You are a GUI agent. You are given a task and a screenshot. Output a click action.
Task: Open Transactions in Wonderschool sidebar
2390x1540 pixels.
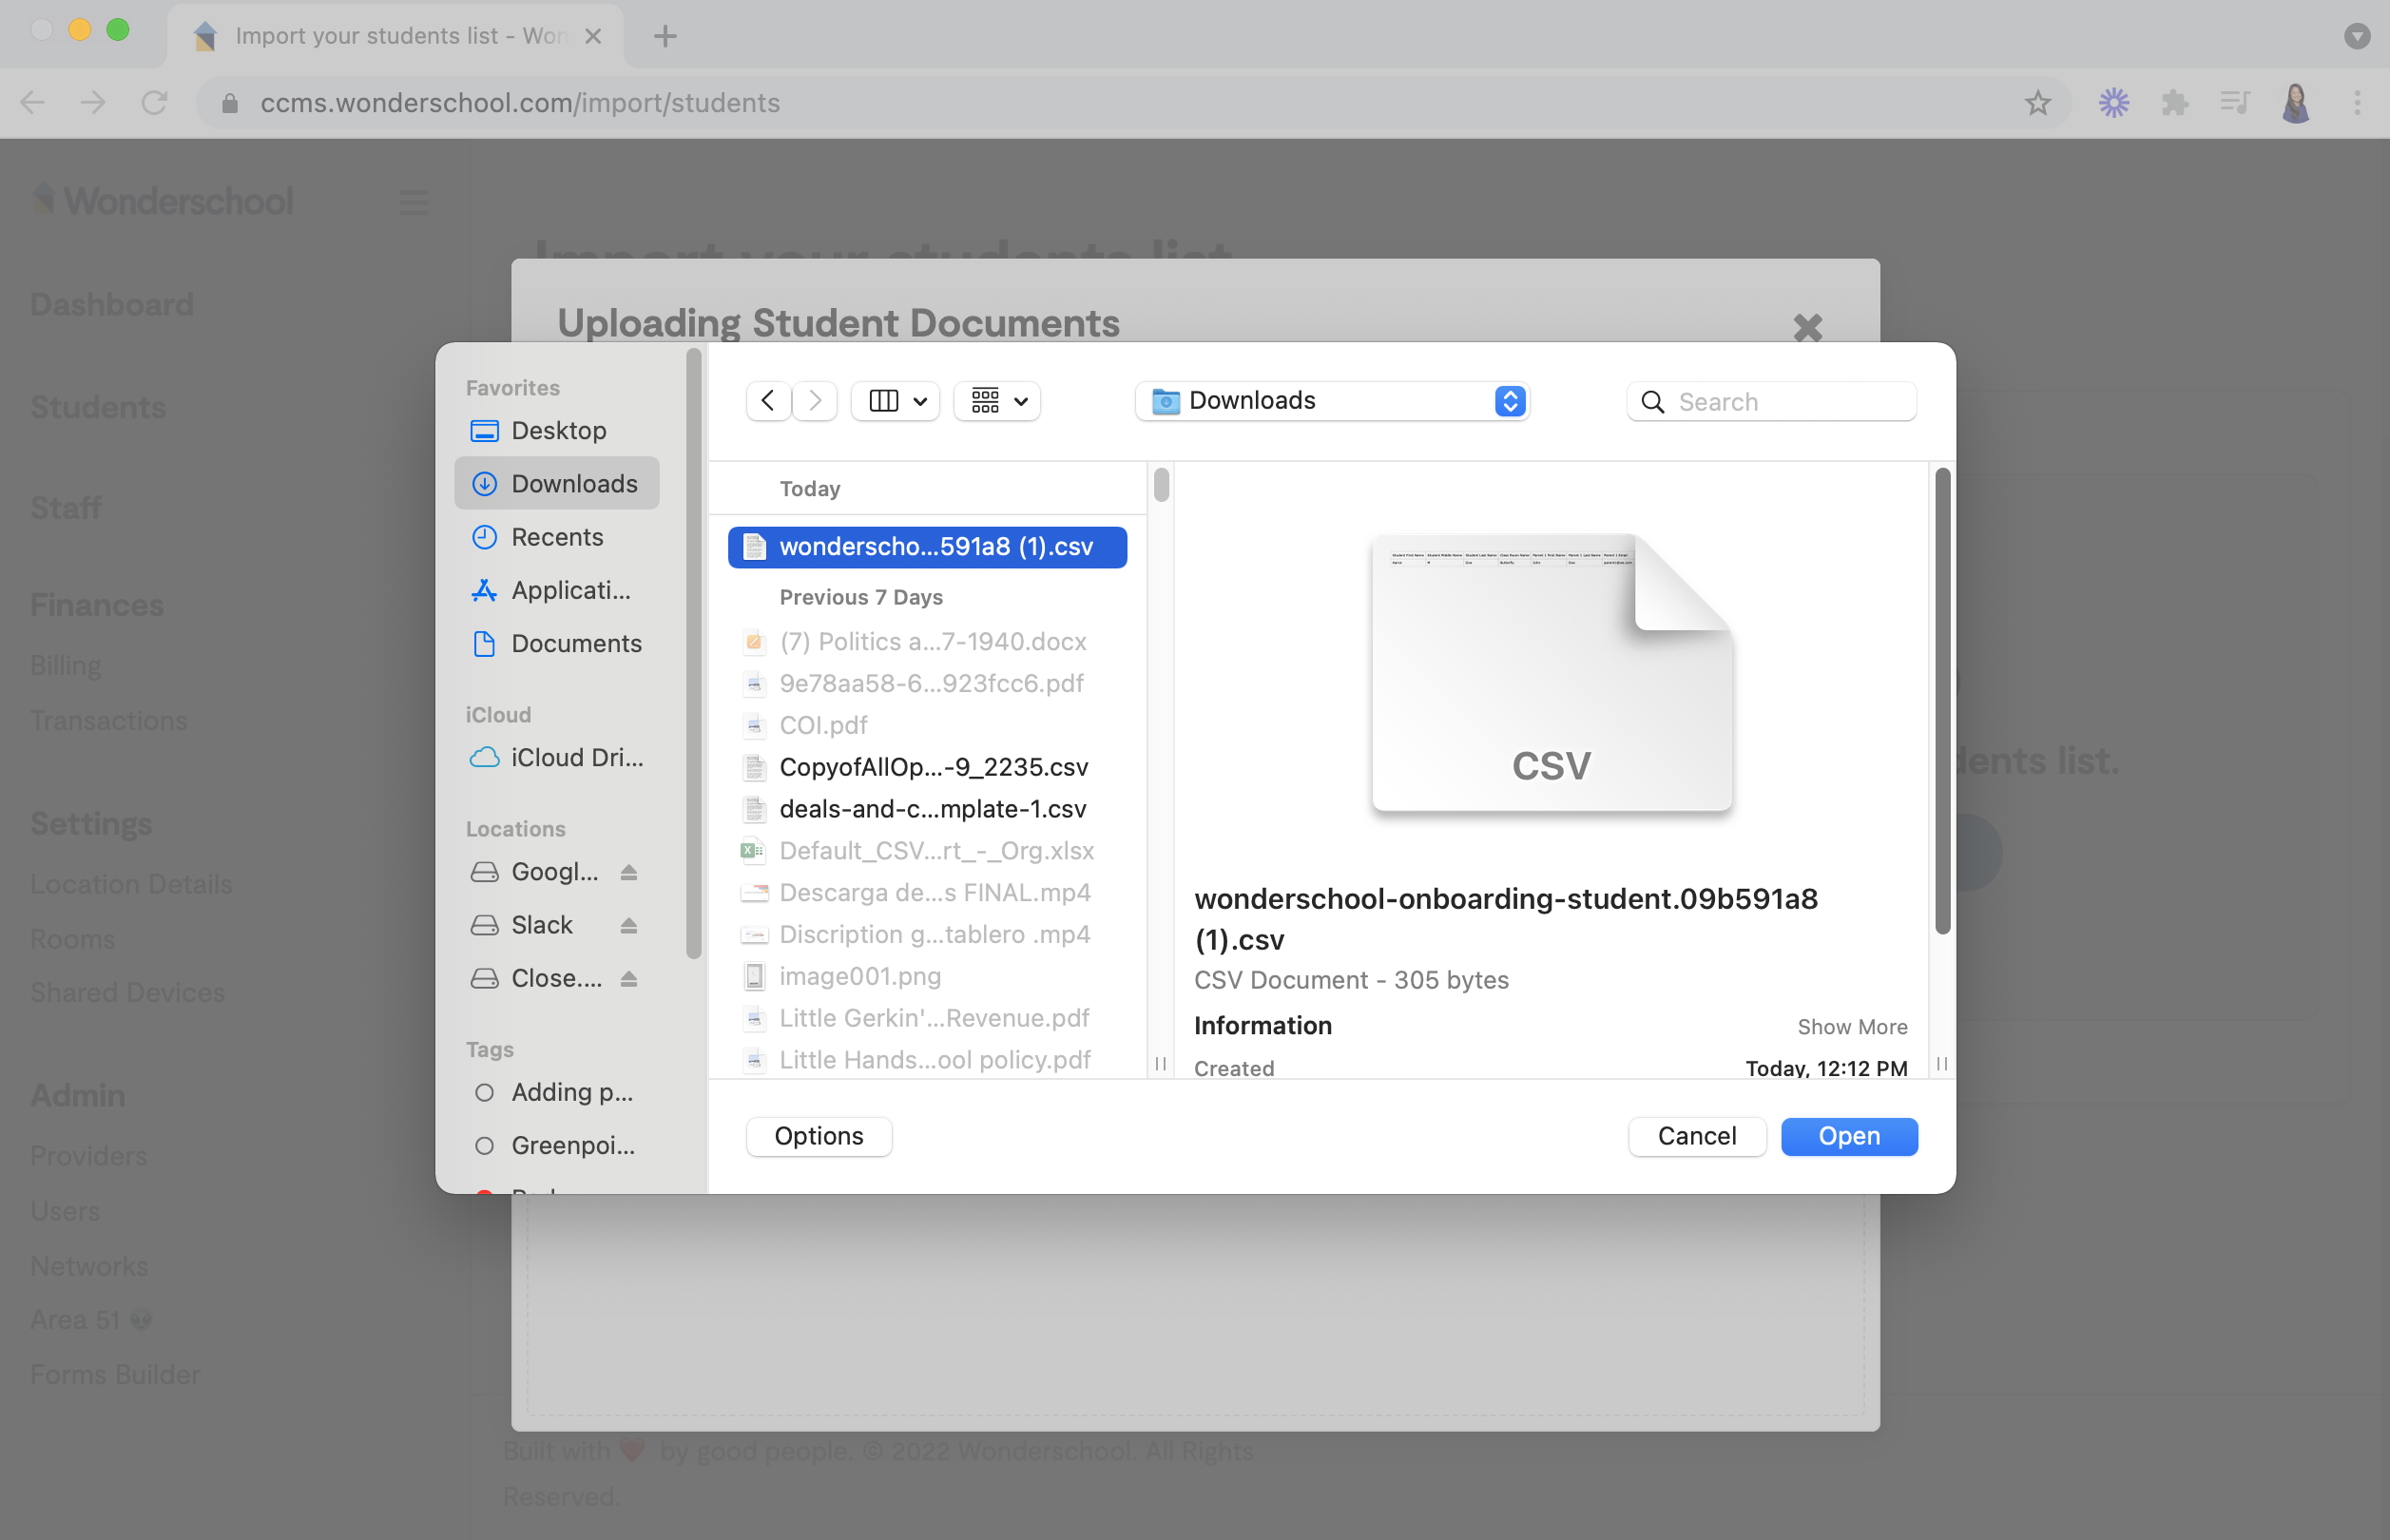point(109,720)
